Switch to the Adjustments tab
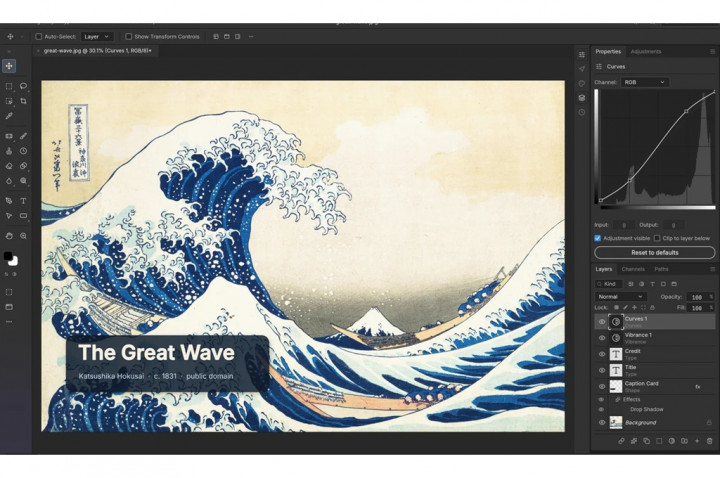This screenshot has width=720, height=478. 646,51
